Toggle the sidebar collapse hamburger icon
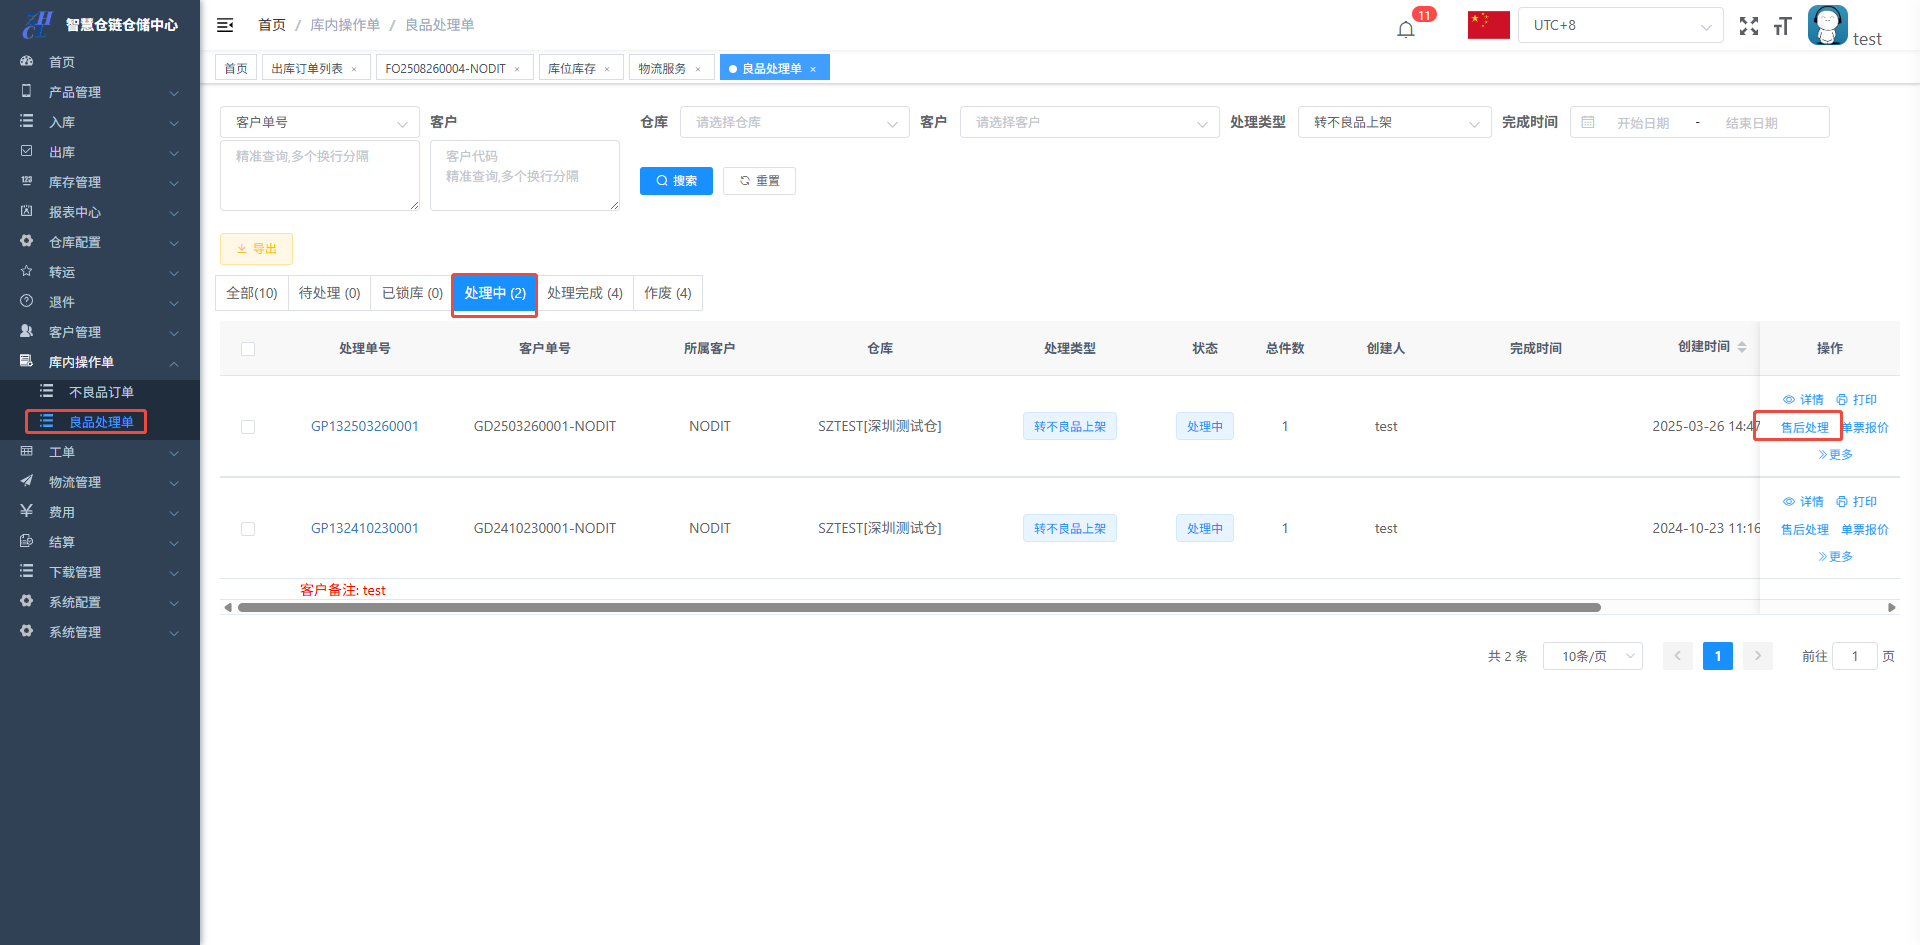Image resolution: width=1920 pixels, height=945 pixels. (225, 25)
